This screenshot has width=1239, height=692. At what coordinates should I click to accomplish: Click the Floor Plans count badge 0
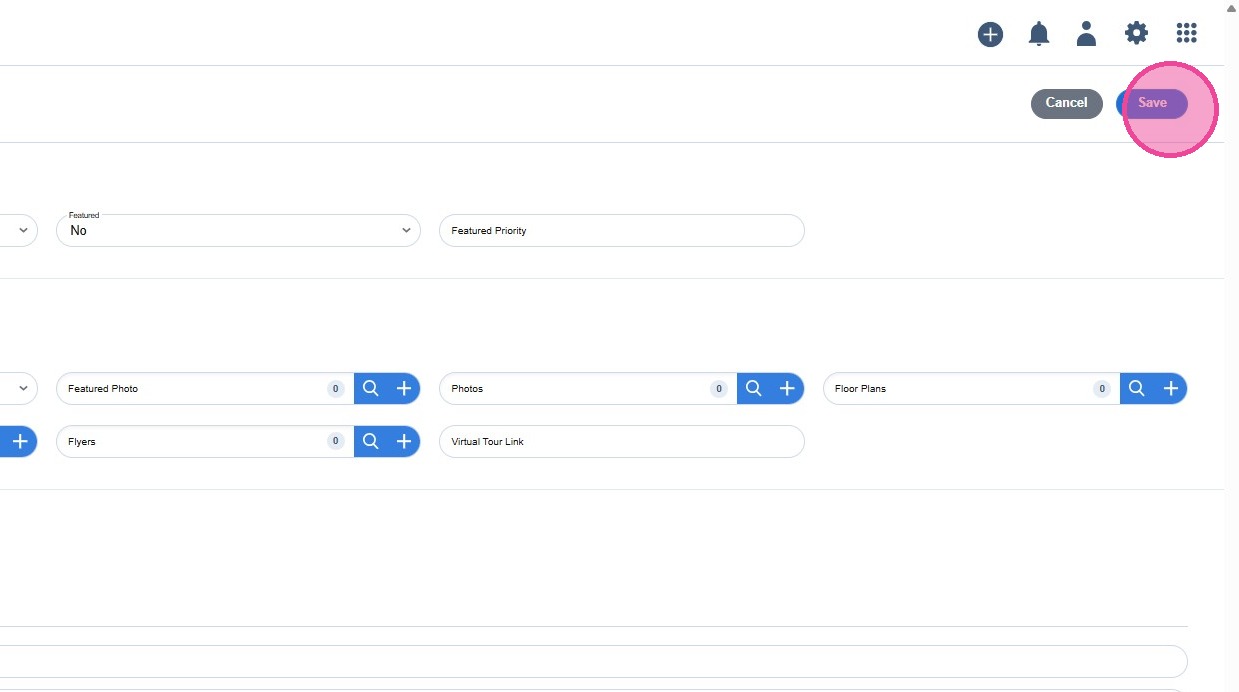[x=1102, y=389]
